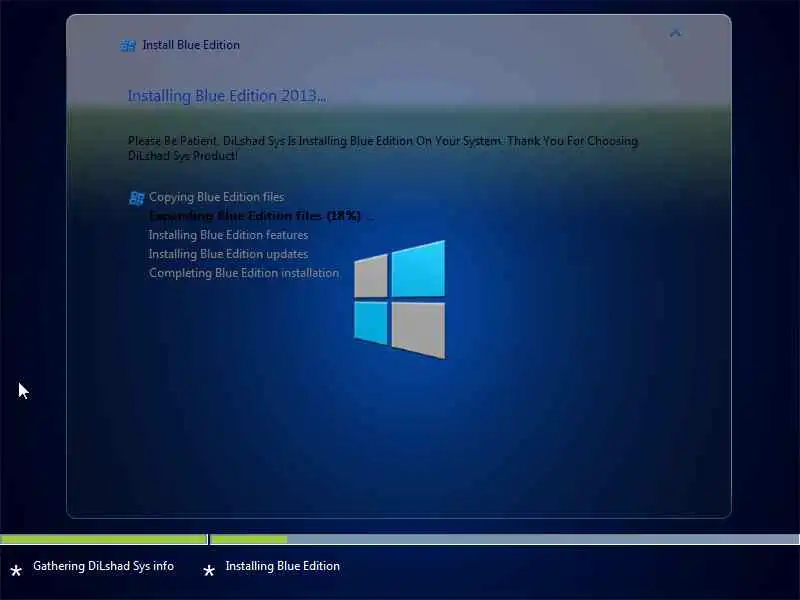
Task: Click the 'Completing Blue Edition installation' step
Action: [244, 273]
